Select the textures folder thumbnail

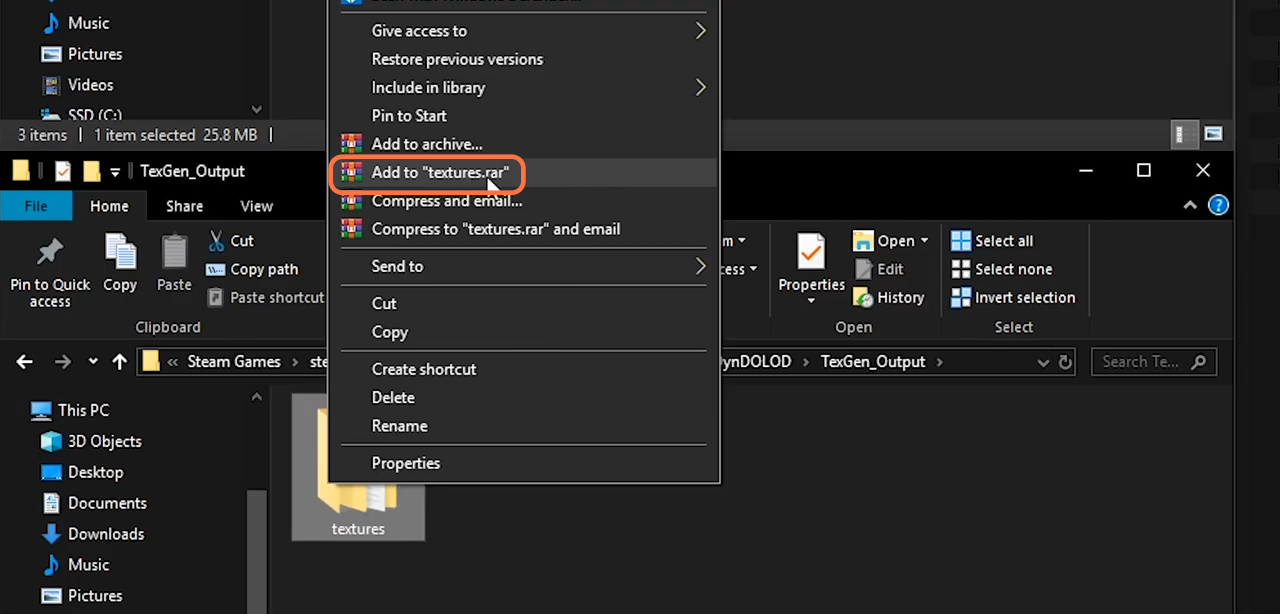click(x=358, y=466)
